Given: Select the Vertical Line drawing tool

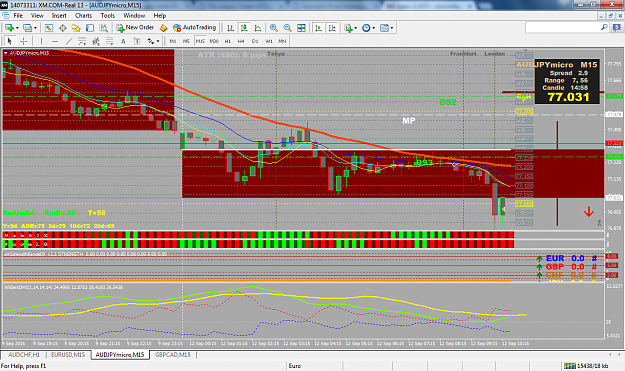Looking at the screenshot, I should 41,41.
